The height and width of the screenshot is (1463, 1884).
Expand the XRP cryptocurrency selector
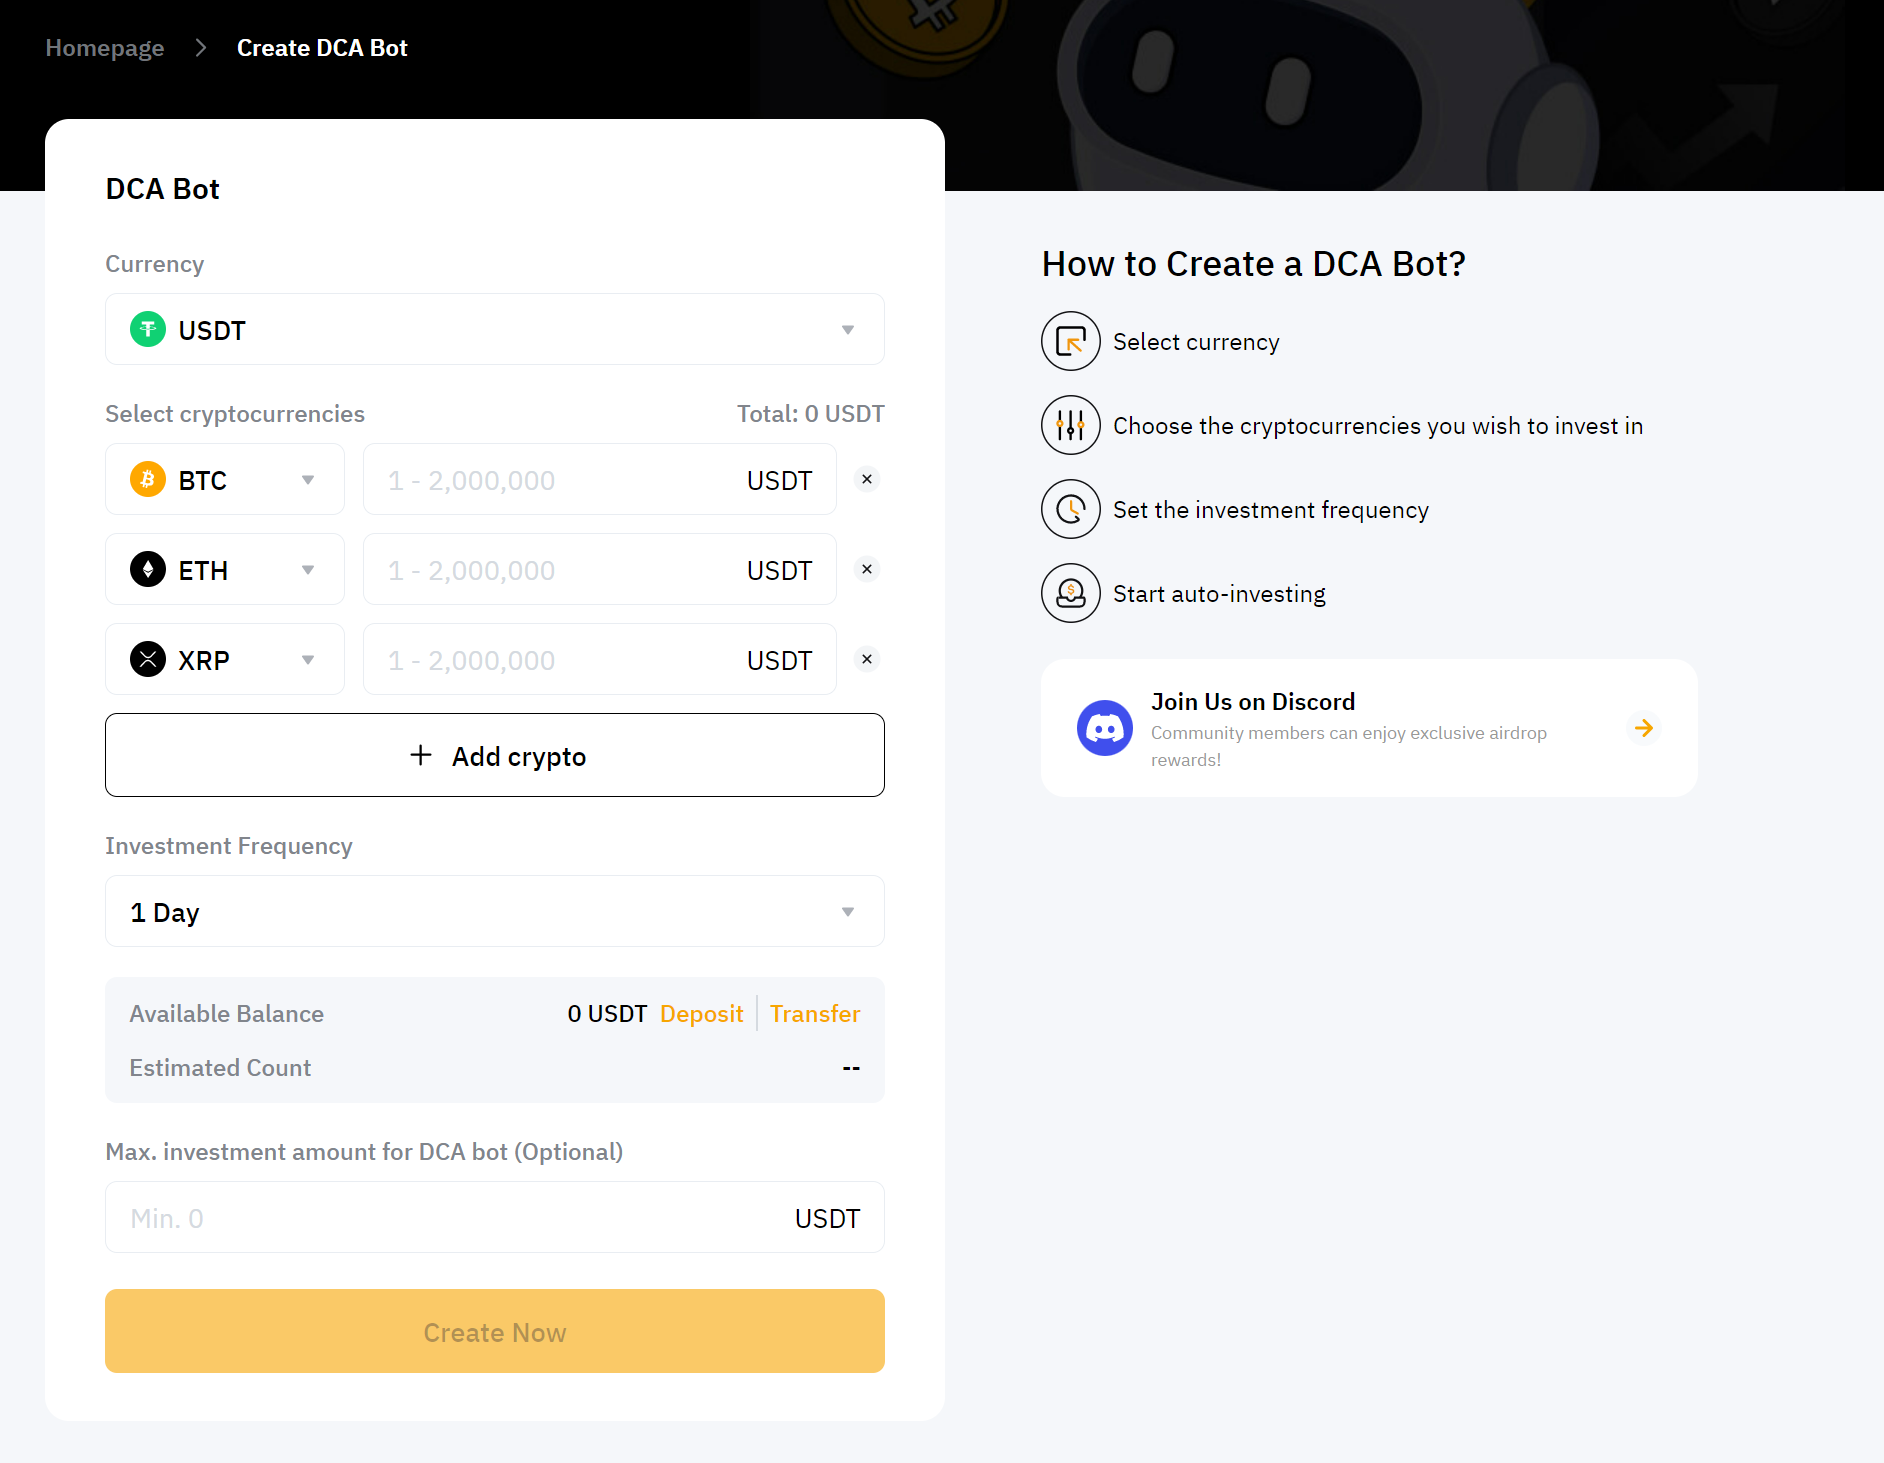pos(225,660)
